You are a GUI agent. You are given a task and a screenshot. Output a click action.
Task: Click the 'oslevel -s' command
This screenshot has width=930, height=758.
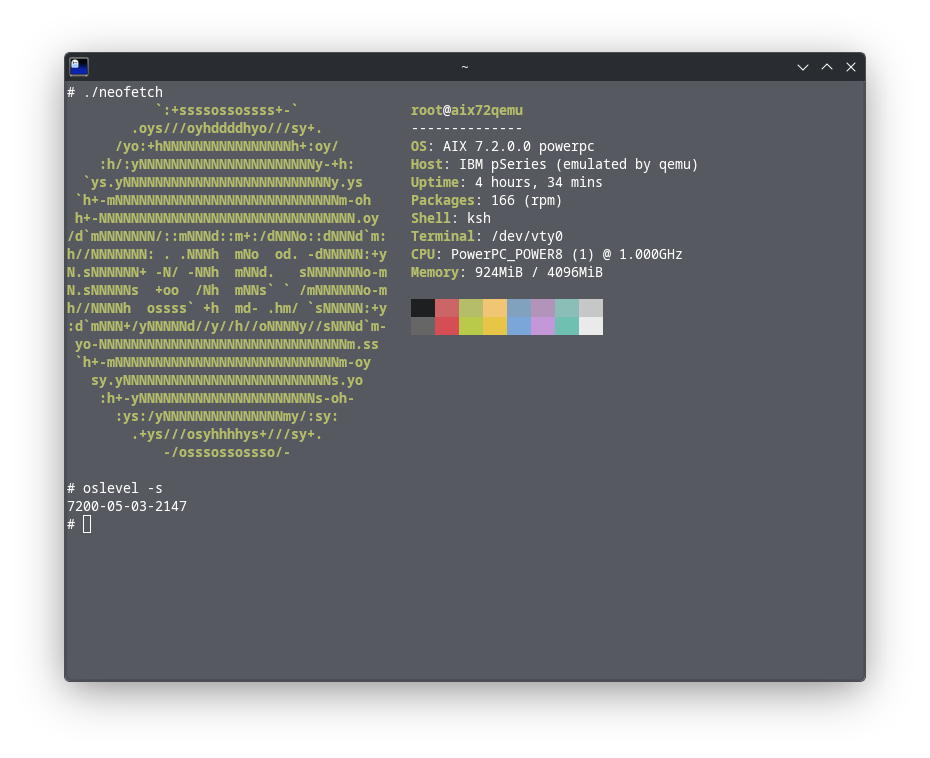pos(115,488)
